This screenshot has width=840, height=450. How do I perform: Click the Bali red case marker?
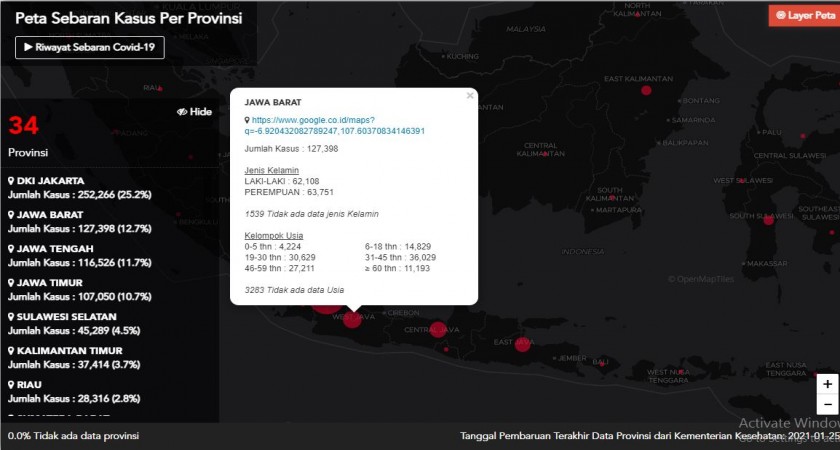pyautogui.click(x=602, y=364)
